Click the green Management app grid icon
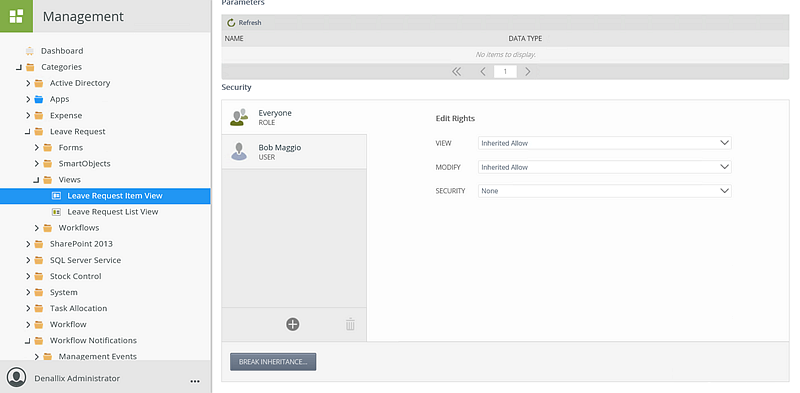 (16, 16)
